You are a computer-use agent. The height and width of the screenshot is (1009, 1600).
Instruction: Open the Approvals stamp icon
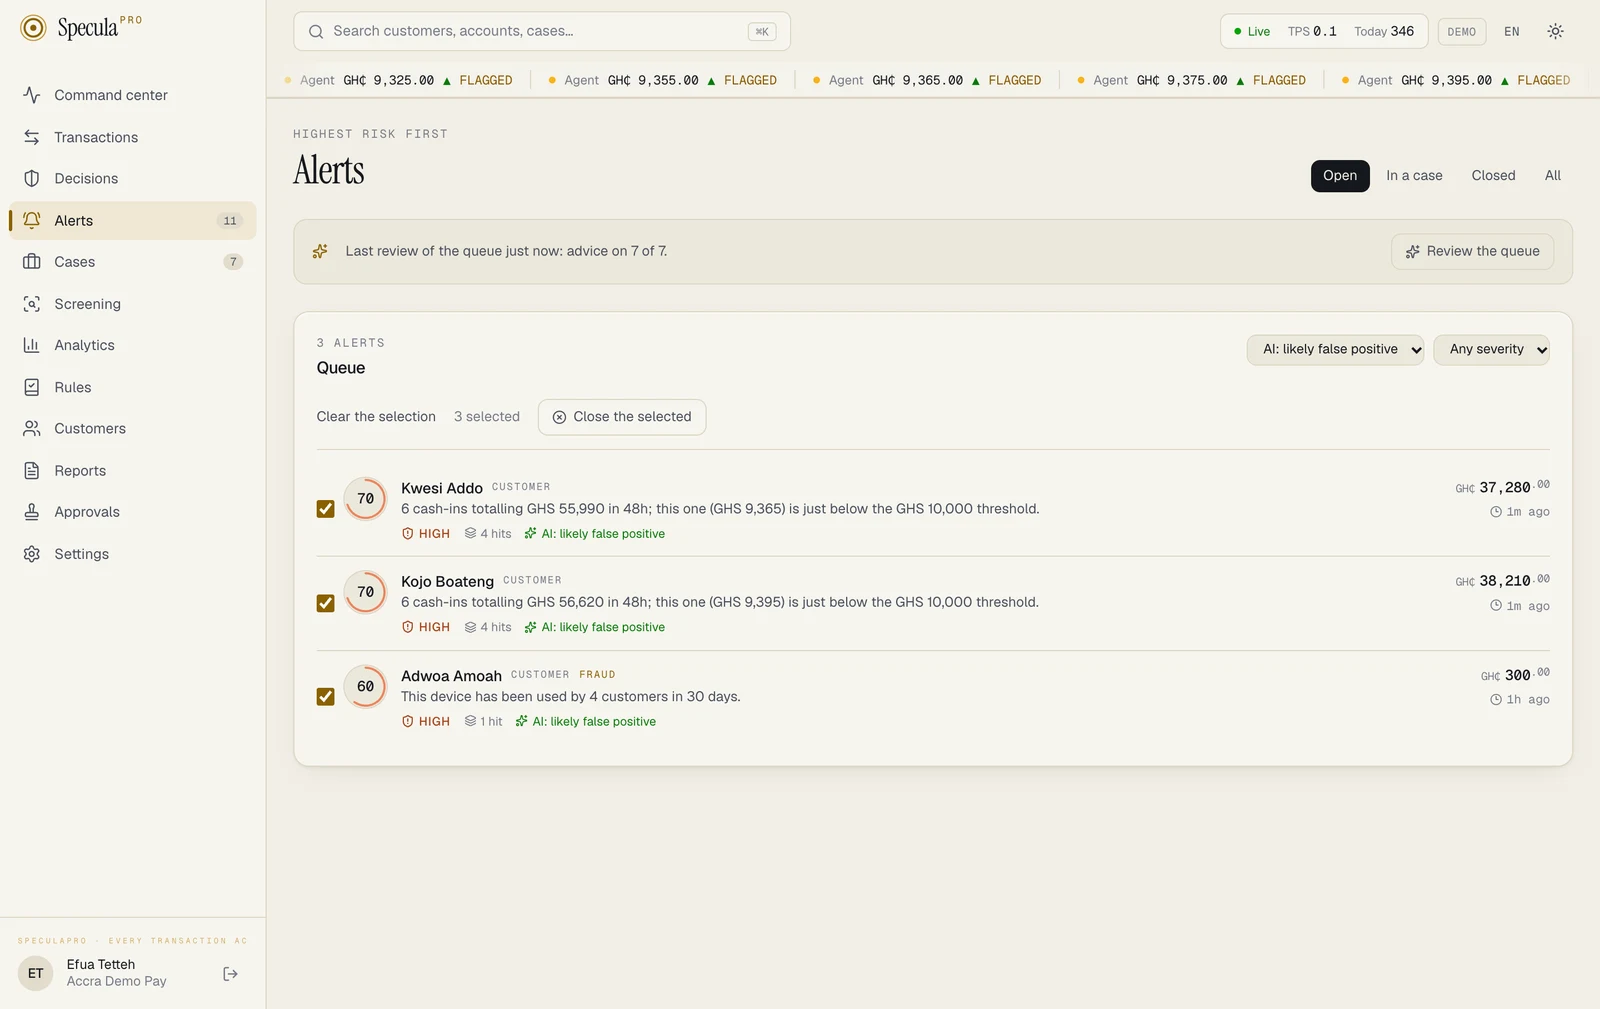click(32, 512)
